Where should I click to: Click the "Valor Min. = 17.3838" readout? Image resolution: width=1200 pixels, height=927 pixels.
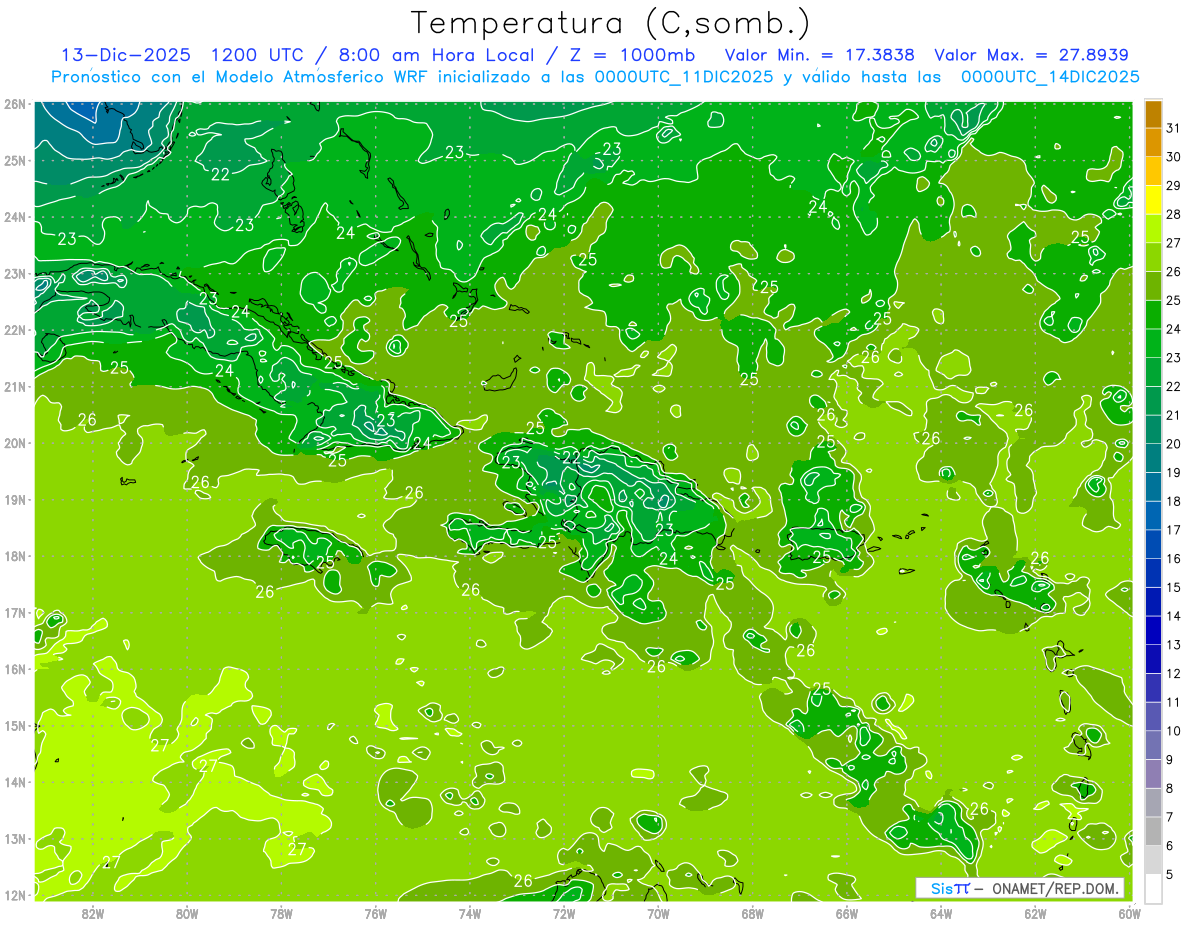[821, 55]
